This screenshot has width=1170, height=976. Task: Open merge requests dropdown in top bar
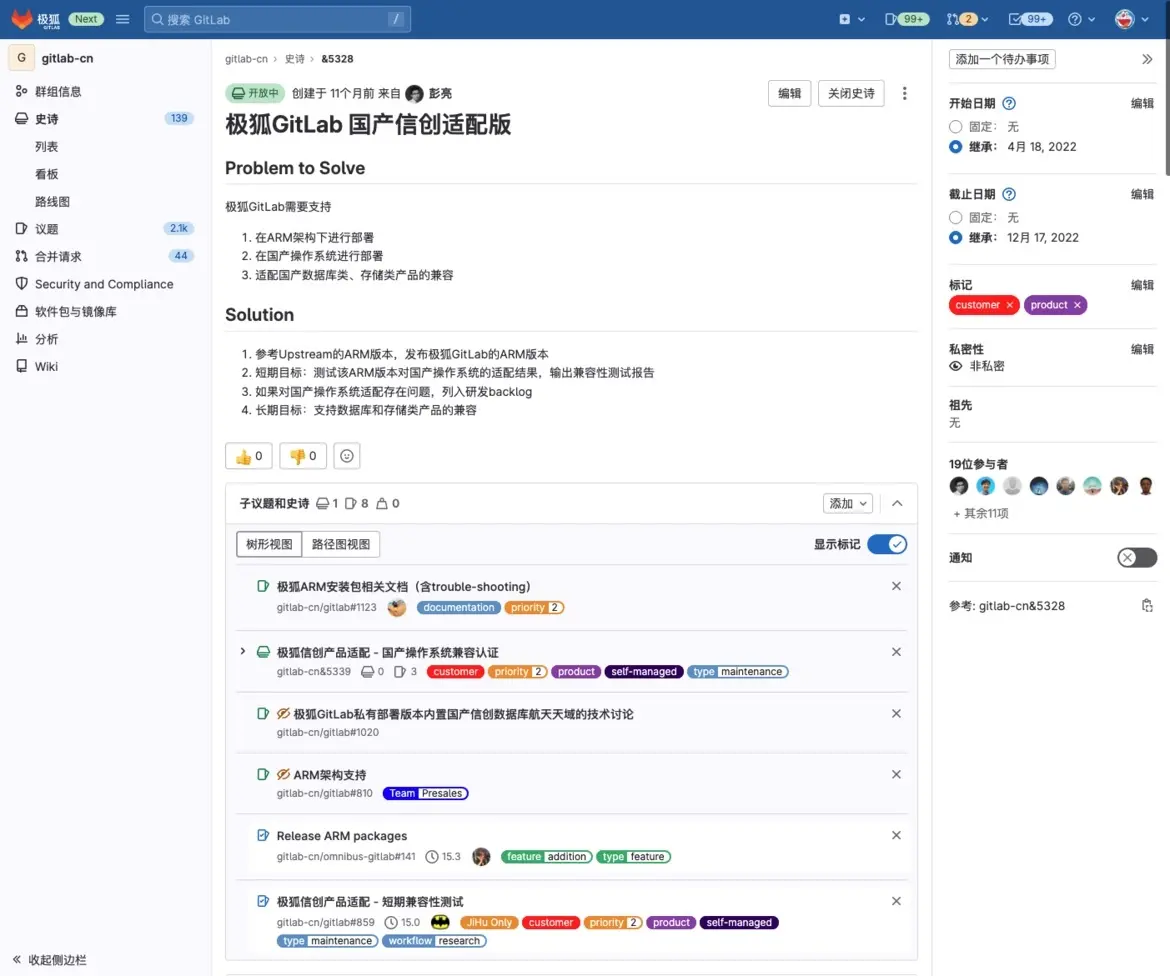click(x=967, y=19)
